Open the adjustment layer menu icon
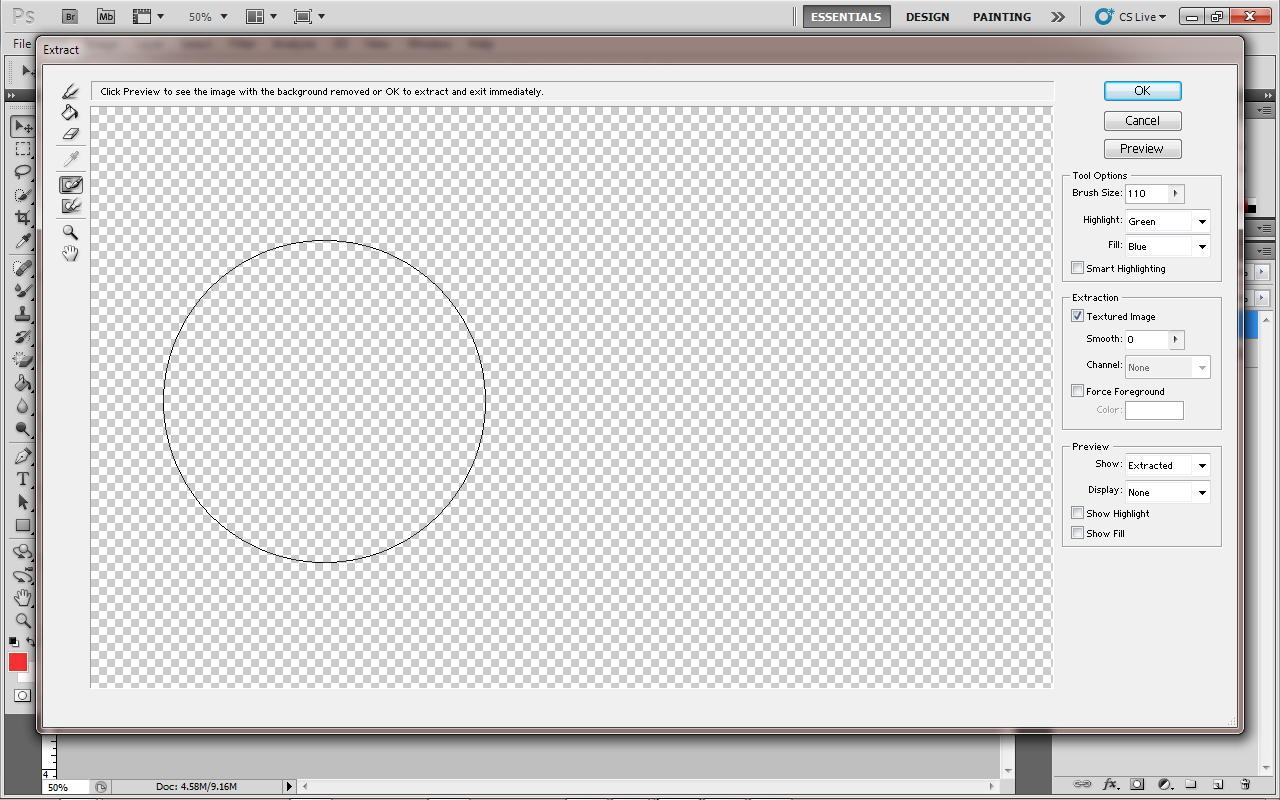Viewport: 1280px width, 800px height. [x=1164, y=785]
